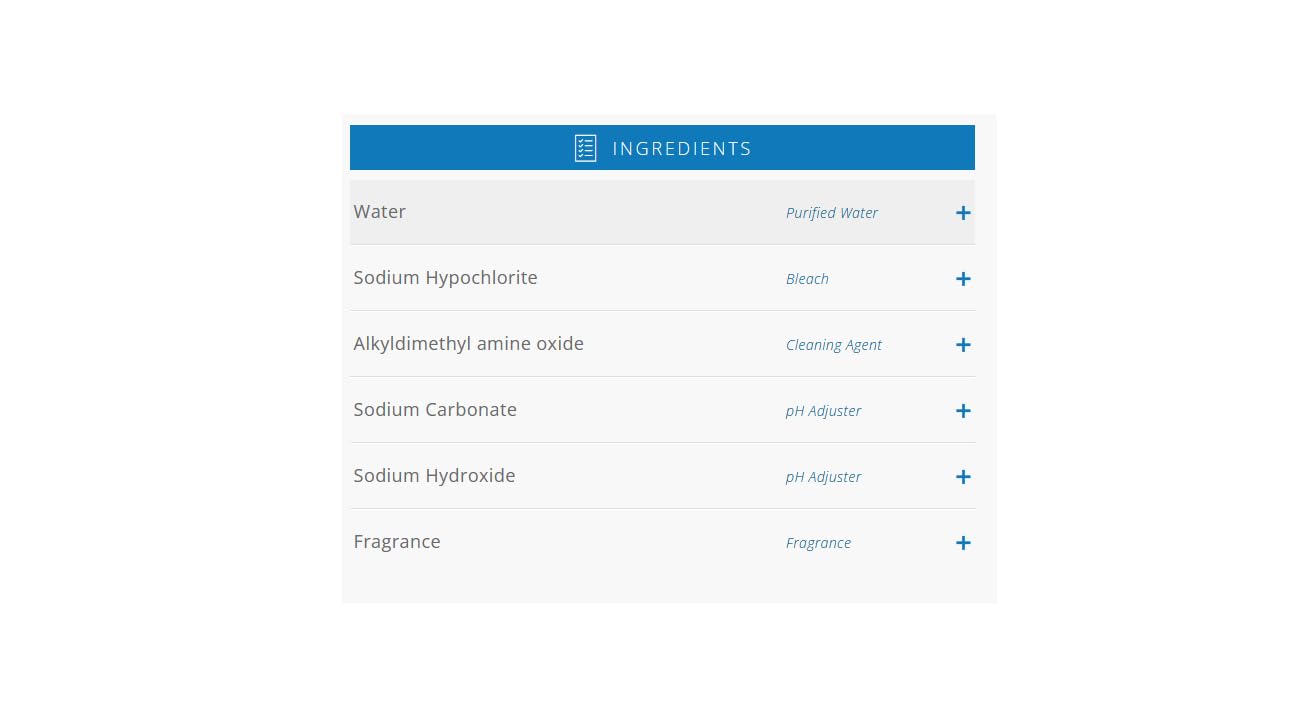Expand the Fragrance row plus icon

tap(963, 543)
